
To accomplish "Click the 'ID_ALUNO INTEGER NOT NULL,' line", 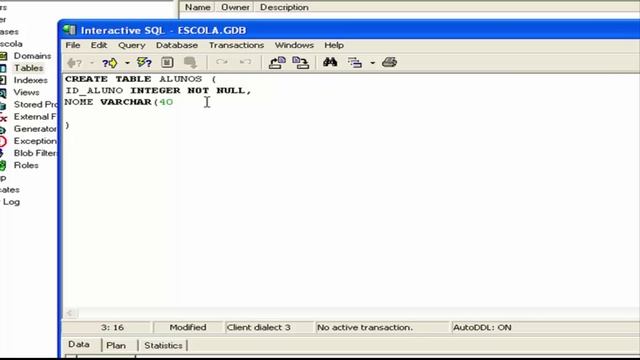I will pos(158,90).
